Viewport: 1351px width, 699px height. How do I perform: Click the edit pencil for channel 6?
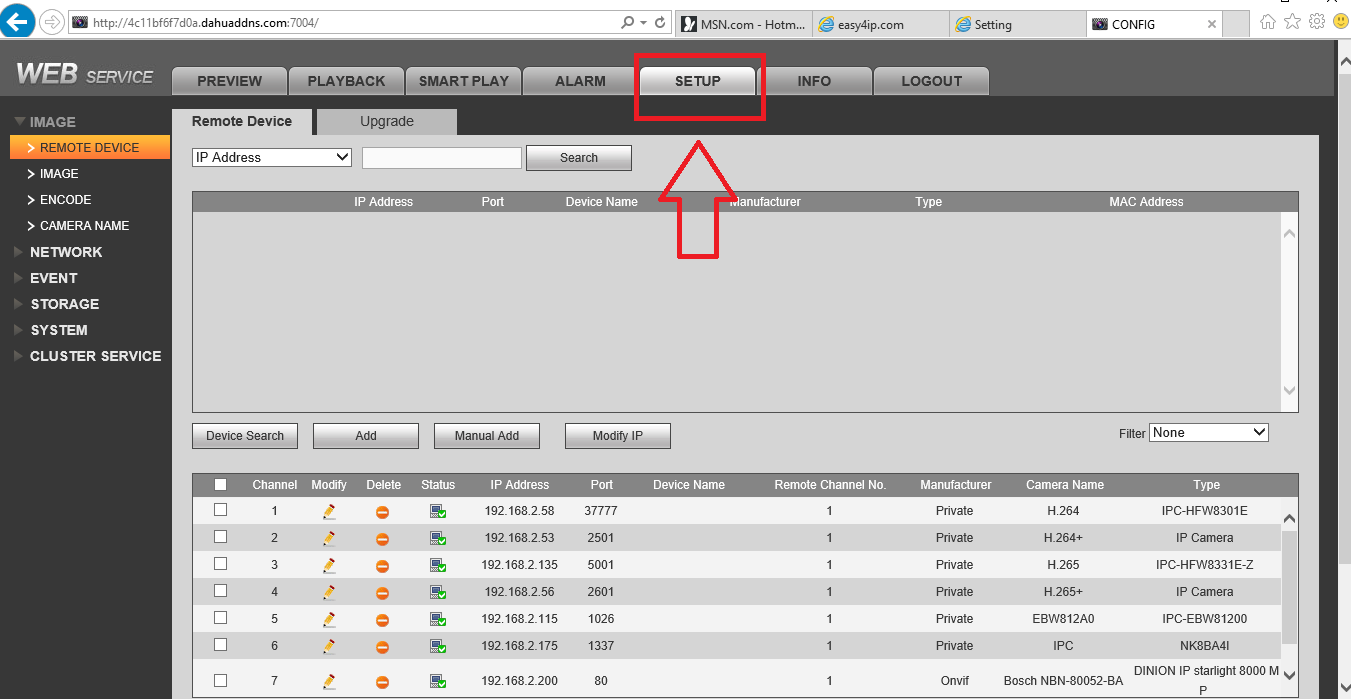(329, 646)
